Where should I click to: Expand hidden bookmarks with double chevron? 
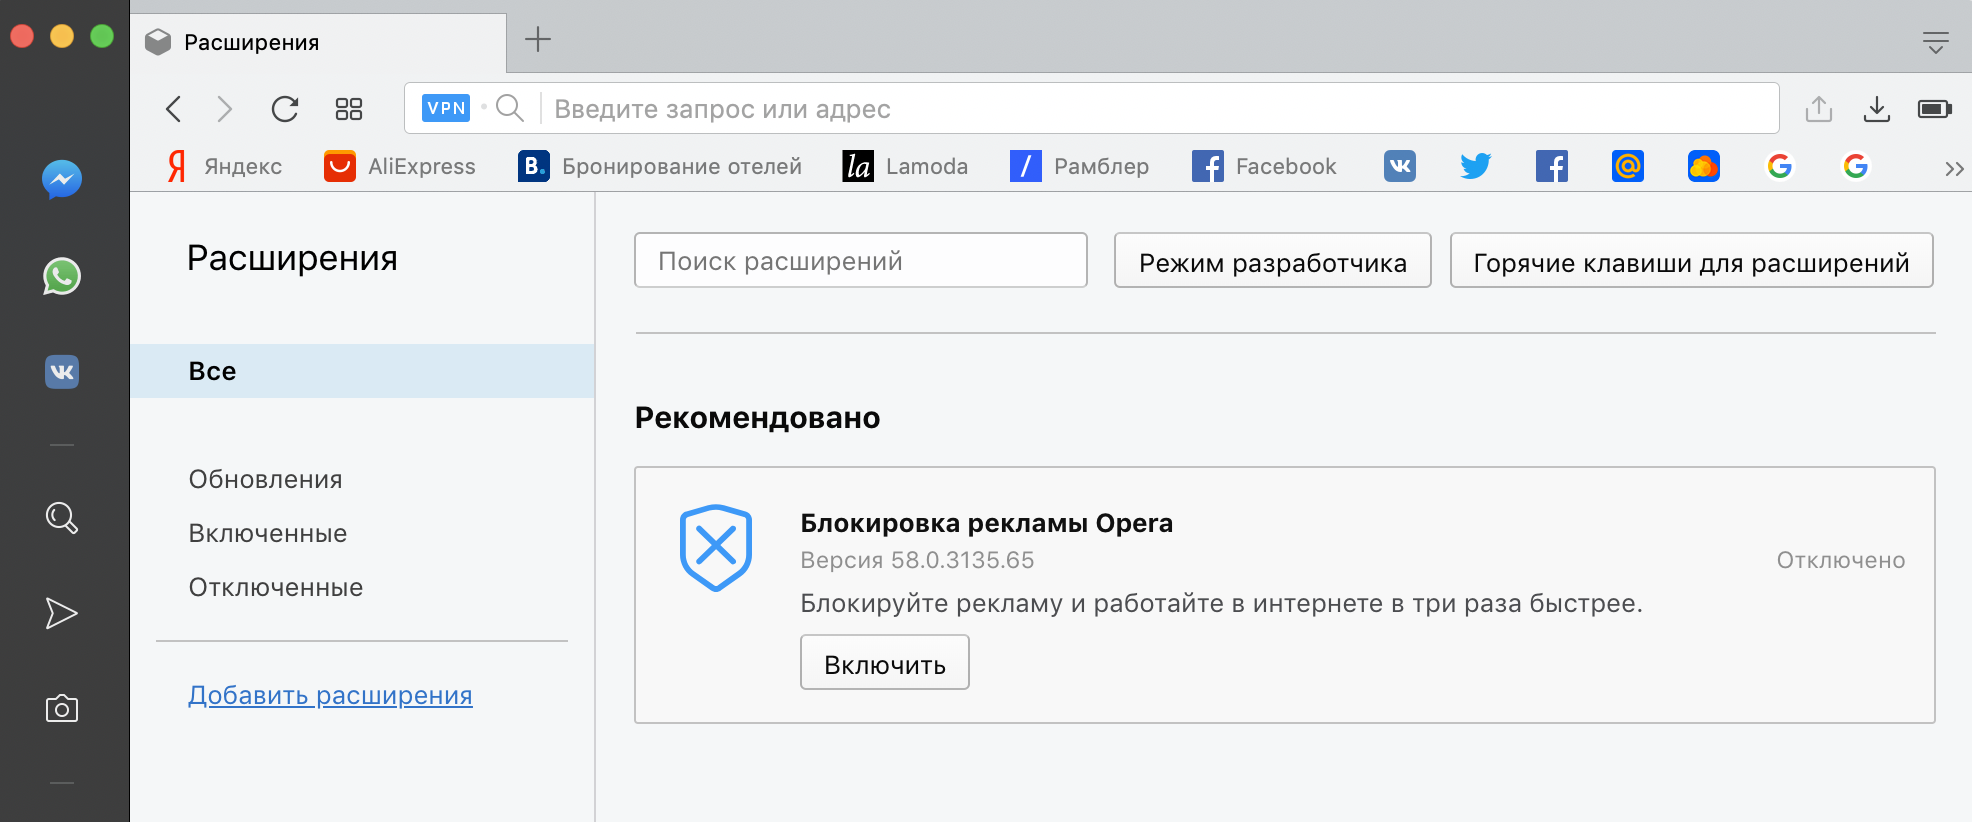[1953, 168]
